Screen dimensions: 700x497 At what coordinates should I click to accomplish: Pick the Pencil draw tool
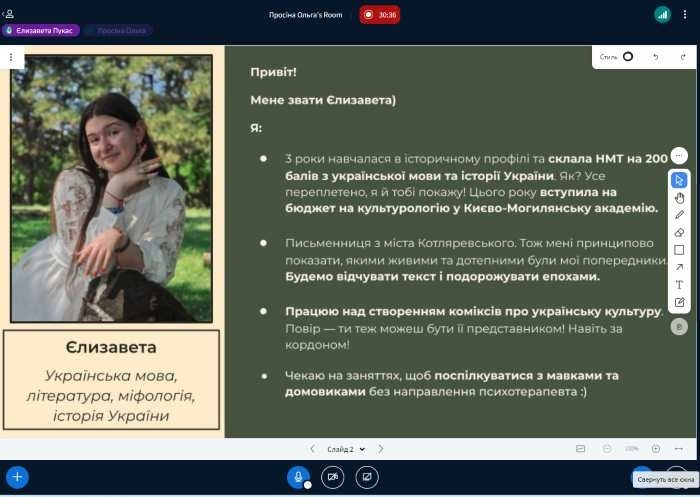(x=679, y=214)
